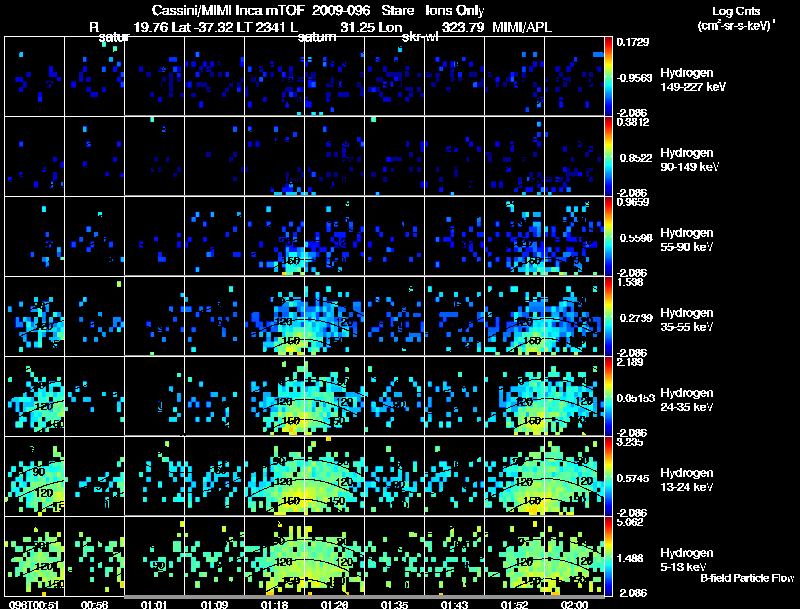This screenshot has height=609, width=800.
Task: Click the 'Ions Only' title text
Action: [x=455, y=10]
